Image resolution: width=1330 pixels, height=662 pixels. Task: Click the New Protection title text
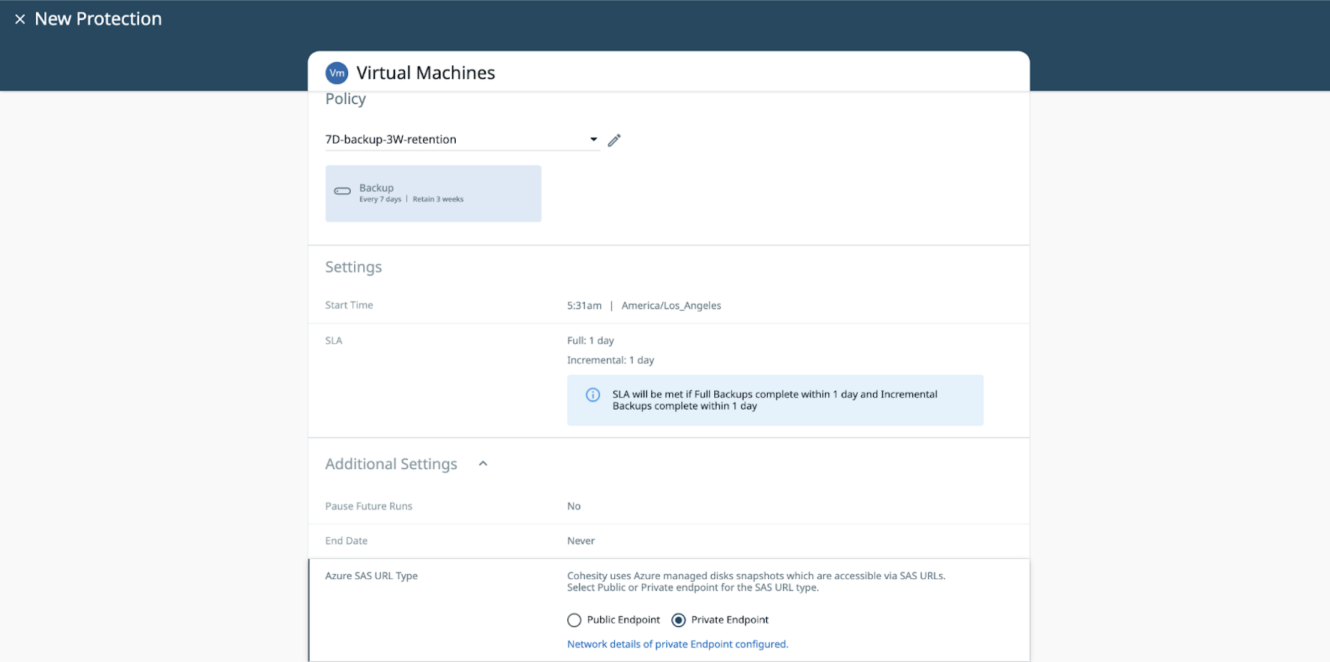point(98,19)
